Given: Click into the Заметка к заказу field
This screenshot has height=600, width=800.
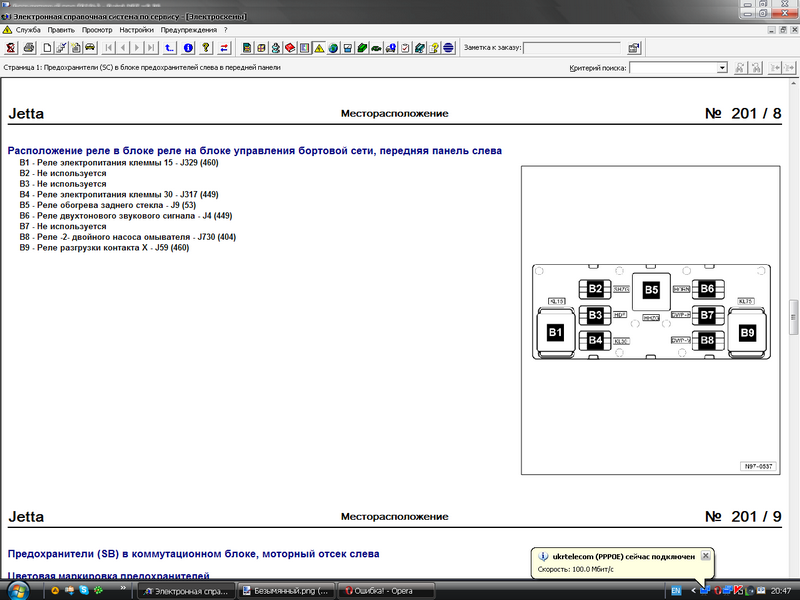Looking at the screenshot, I should point(572,48).
